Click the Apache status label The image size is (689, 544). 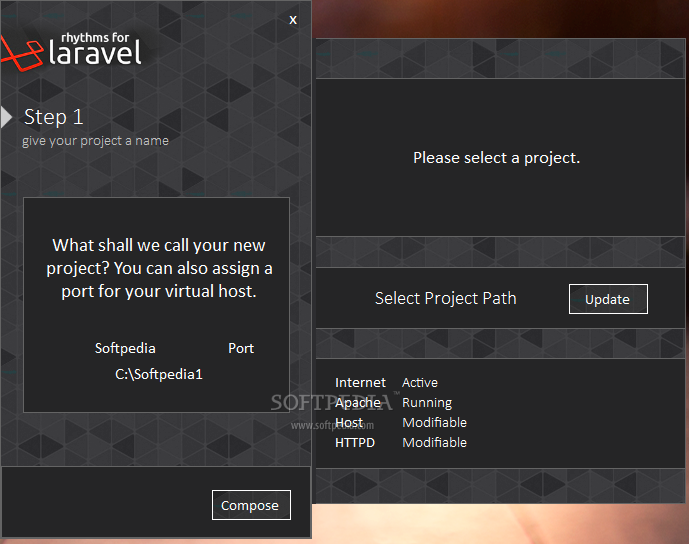click(x=358, y=403)
